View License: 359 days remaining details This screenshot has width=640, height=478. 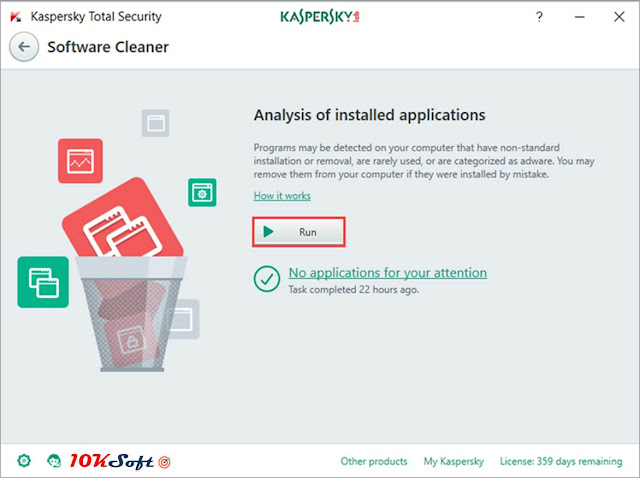[561, 461]
